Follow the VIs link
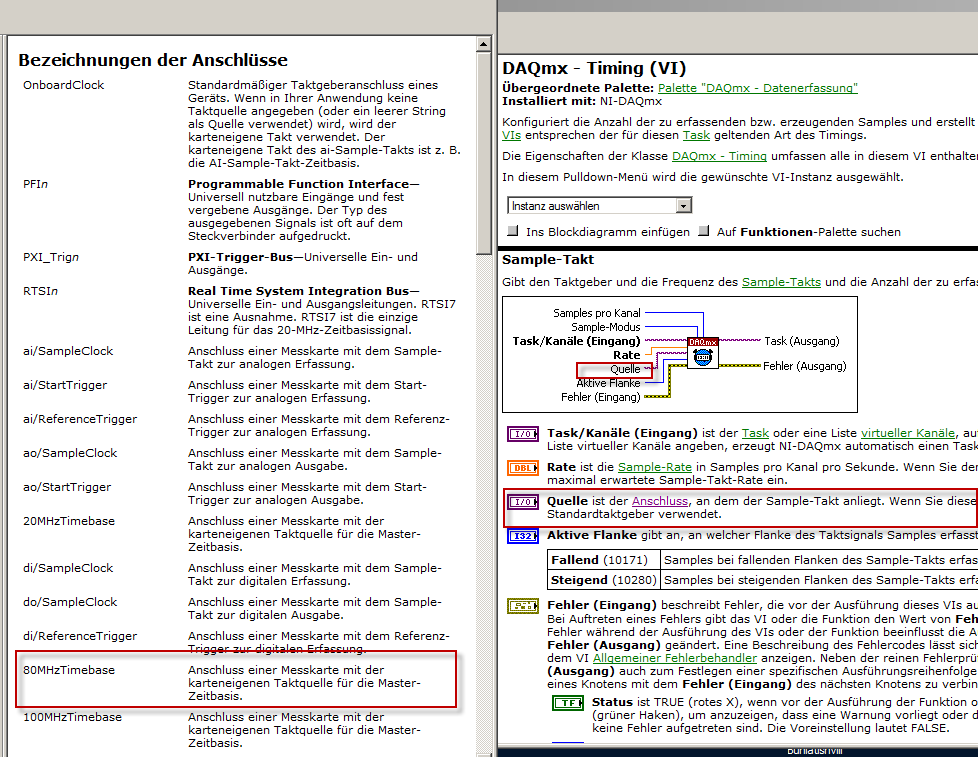The height and width of the screenshot is (757, 978). point(511,135)
